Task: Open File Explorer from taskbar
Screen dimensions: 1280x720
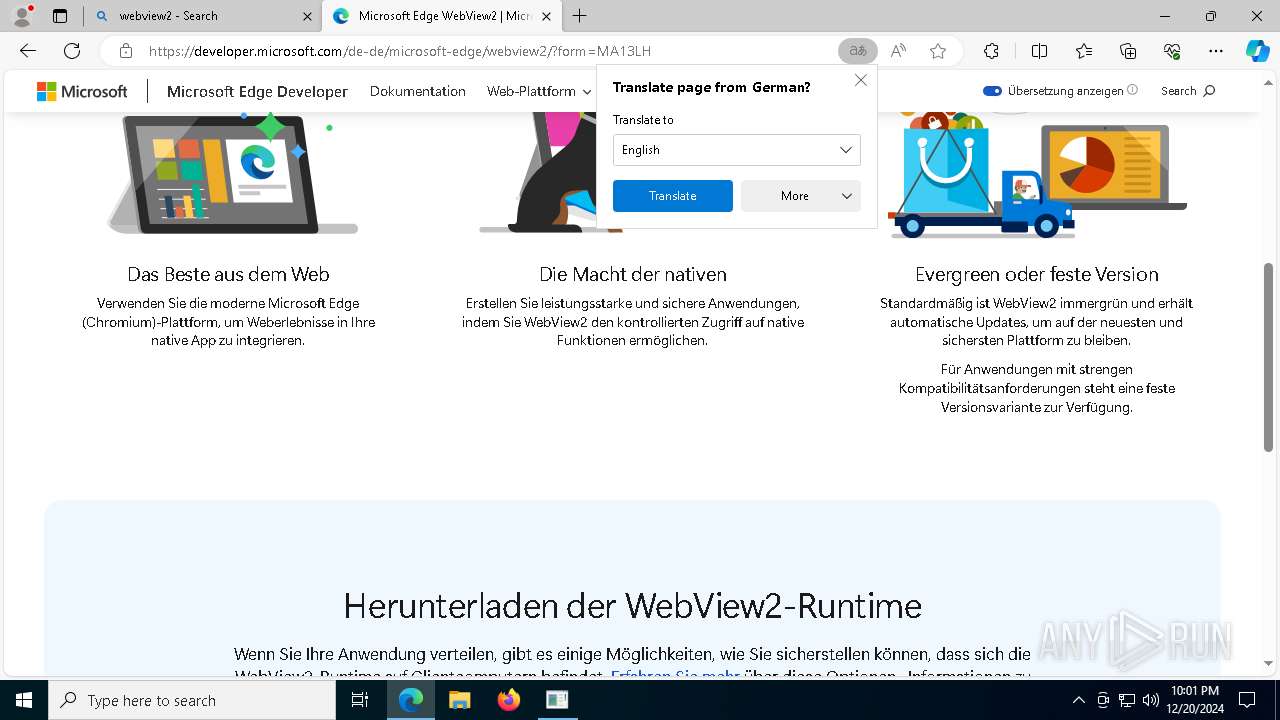Action: pyautogui.click(x=459, y=700)
